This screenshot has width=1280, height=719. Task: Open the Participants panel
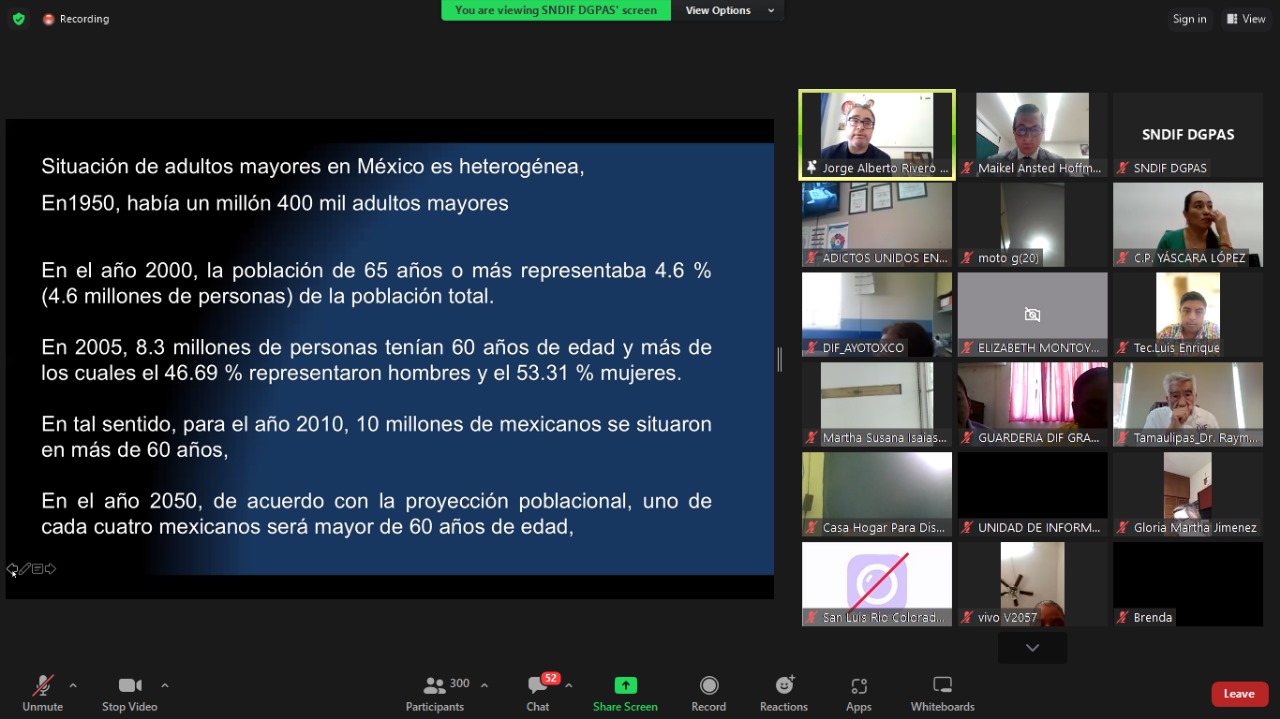tap(435, 692)
